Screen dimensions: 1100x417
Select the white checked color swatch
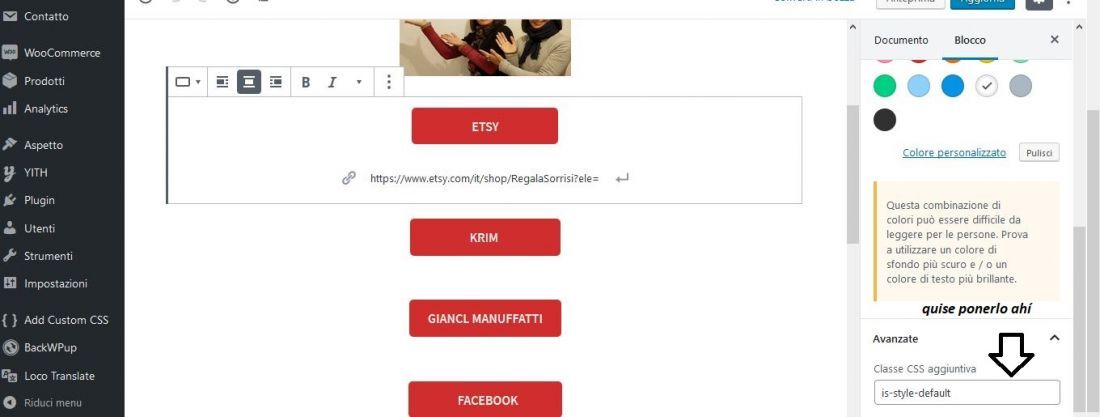point(986,86)
